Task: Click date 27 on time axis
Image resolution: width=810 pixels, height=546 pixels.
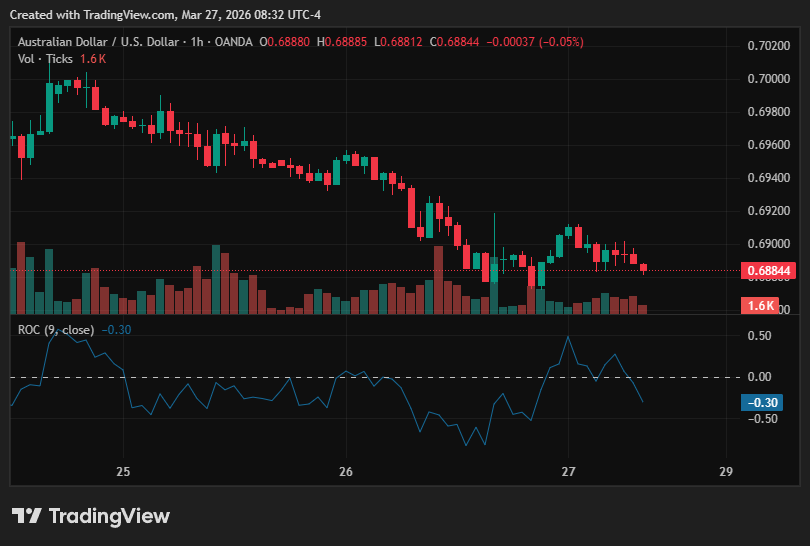Action: pyautogui.click(x=568, y=471)
